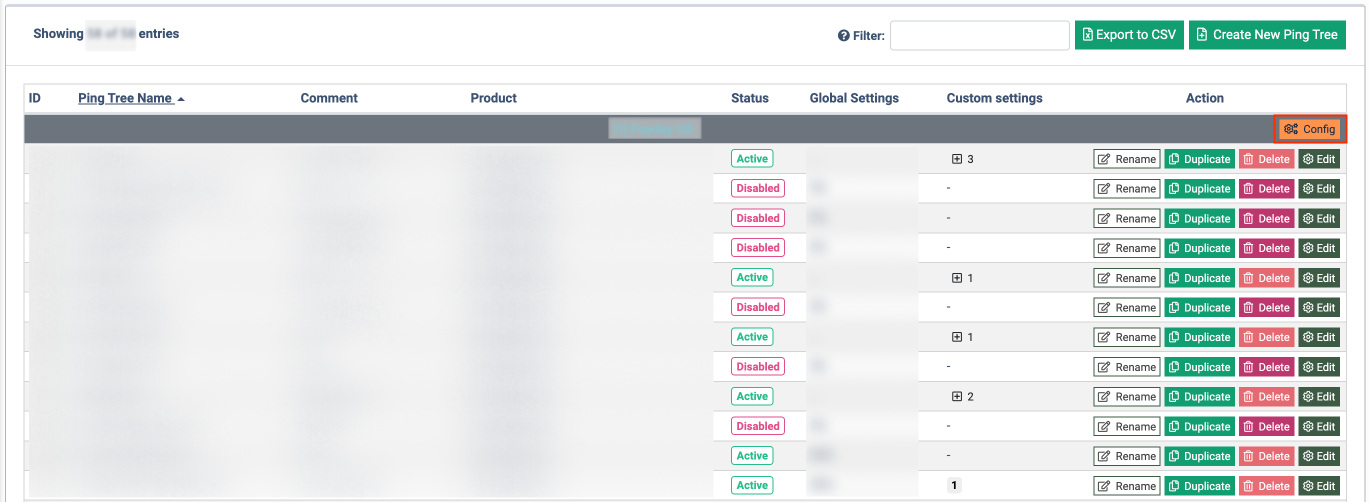Expand the fifth row's custom settings plus box

tap(957, 278)
